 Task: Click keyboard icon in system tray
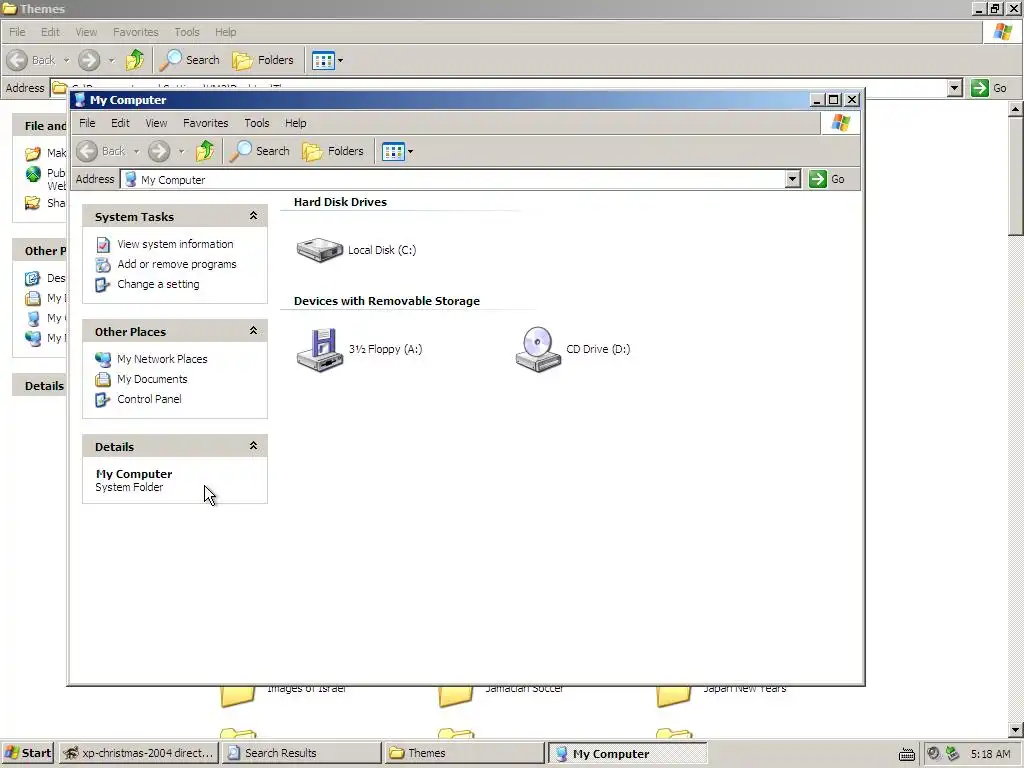pos(906,754)
